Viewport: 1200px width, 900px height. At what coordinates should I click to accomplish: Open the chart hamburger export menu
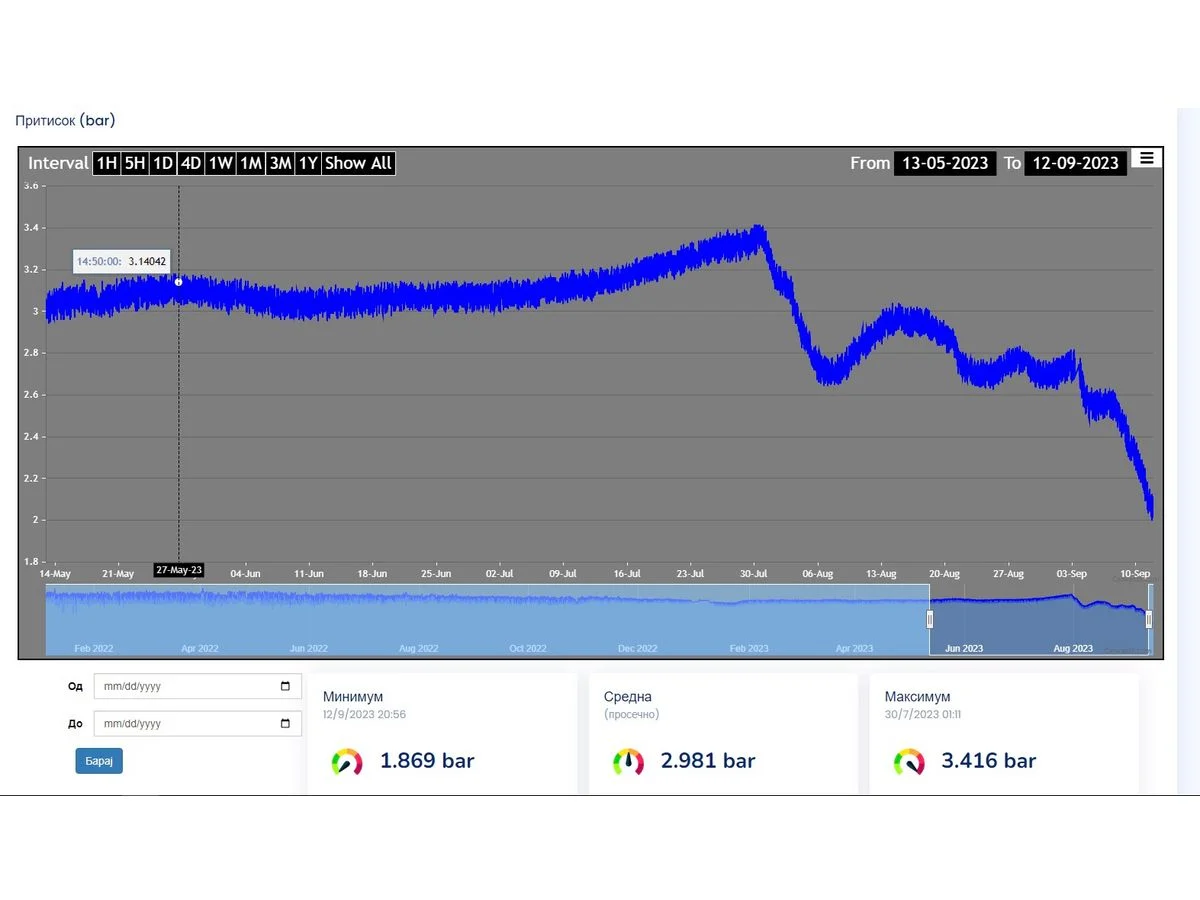1146,158
